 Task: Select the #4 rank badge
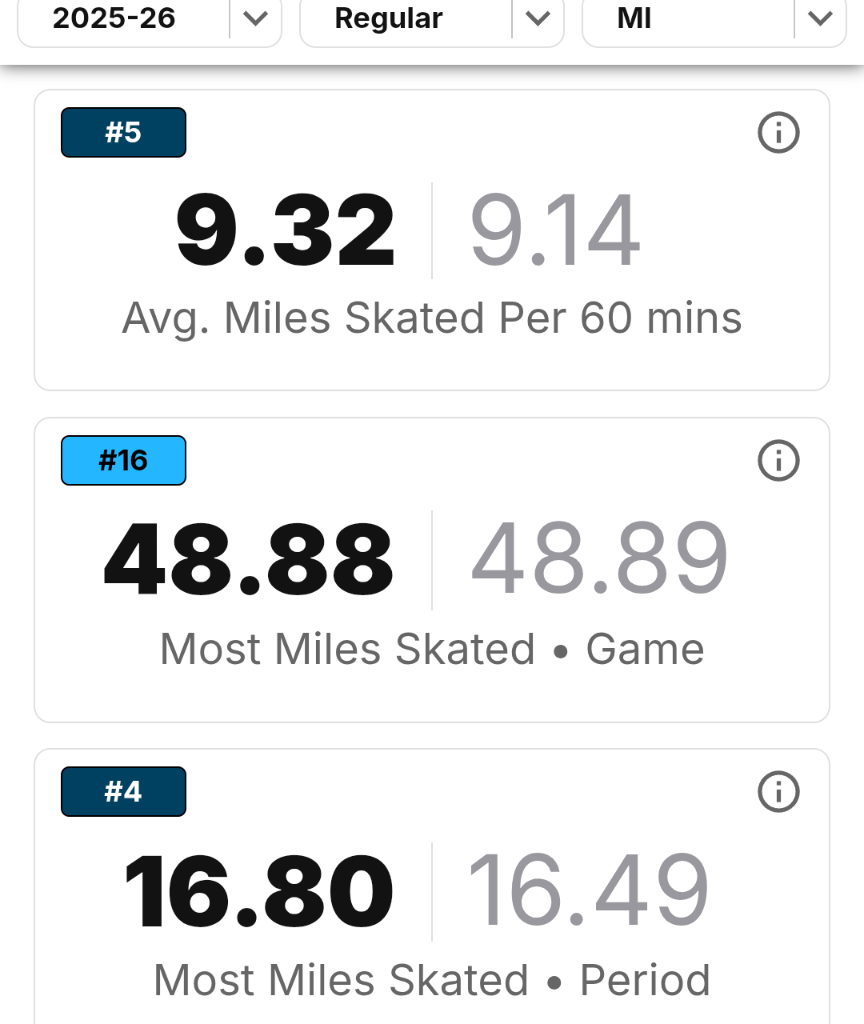pyautogui.click(x=123, y=791)
